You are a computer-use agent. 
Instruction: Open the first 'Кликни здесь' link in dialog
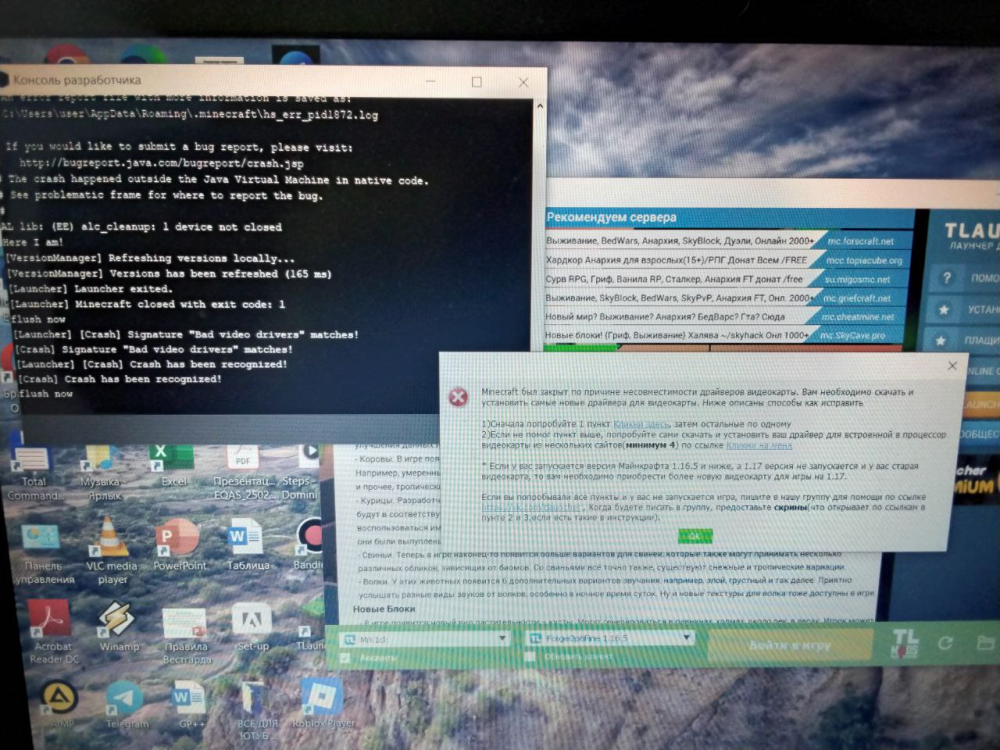(x=641, y=423)
